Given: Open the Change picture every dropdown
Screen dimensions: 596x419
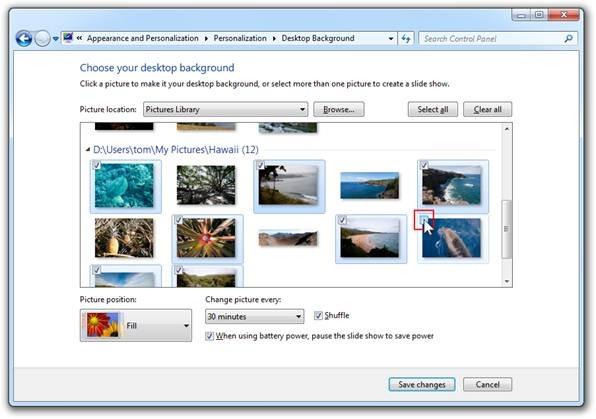Looking at the screenshot, I should tap(254, 316).
